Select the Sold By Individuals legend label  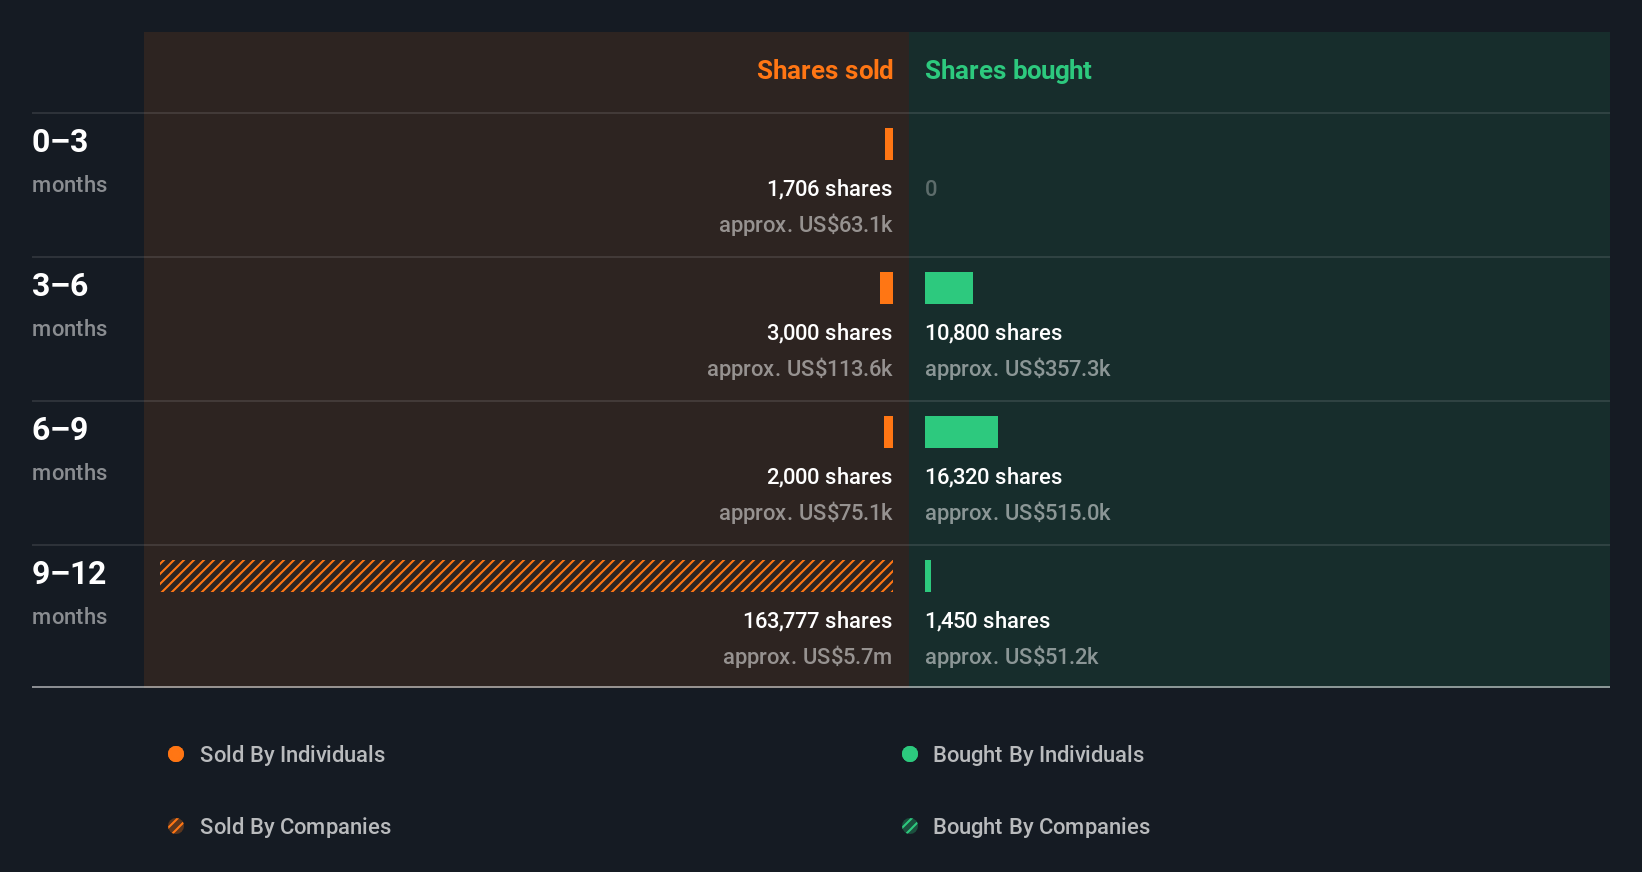click(292, 755)
